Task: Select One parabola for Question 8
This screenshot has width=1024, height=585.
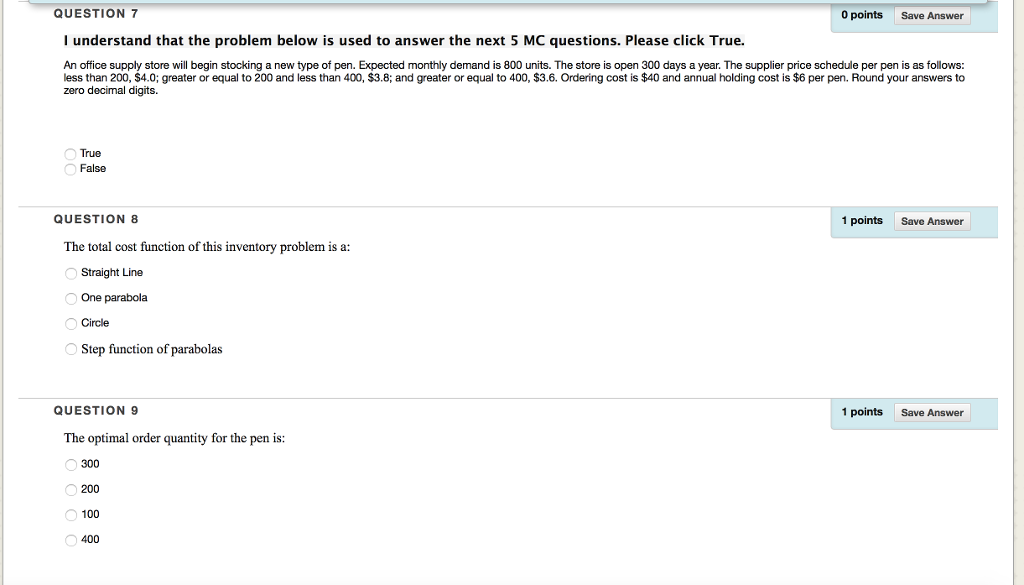Action: pyautogui.click(x=71, y=298)
